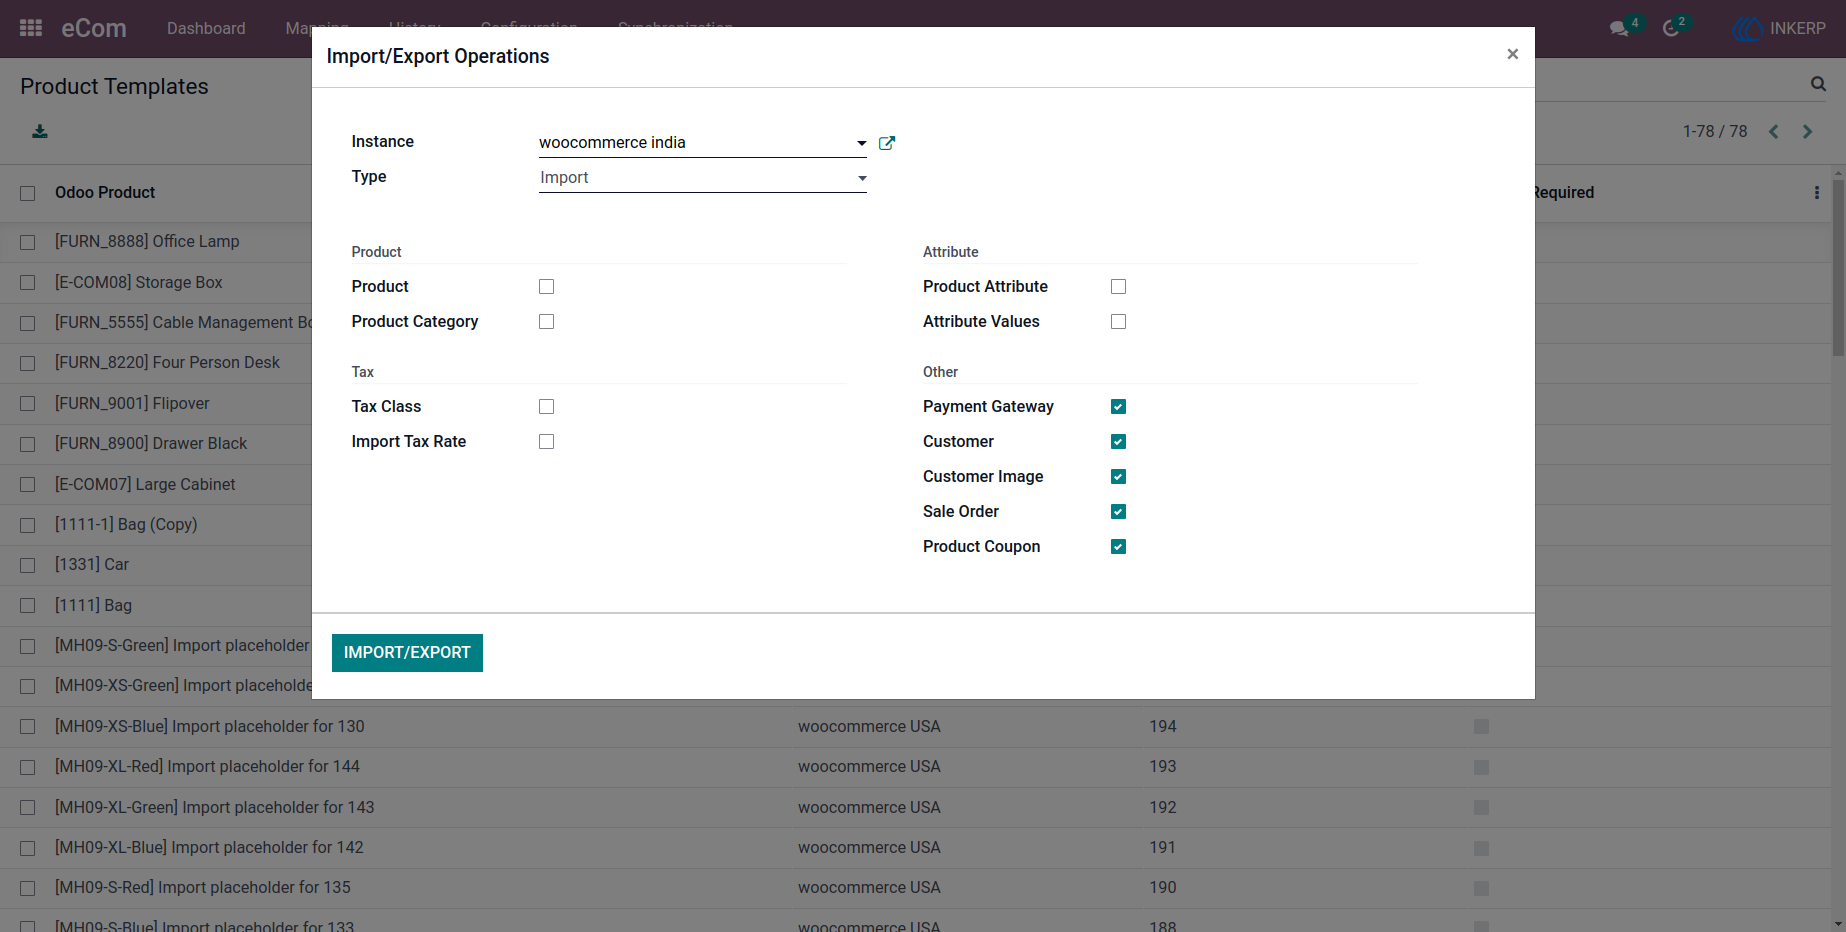Open the [E-COM07] Large Cabinet row
This screenshot has height=932, width=1846.
(145, 484)
